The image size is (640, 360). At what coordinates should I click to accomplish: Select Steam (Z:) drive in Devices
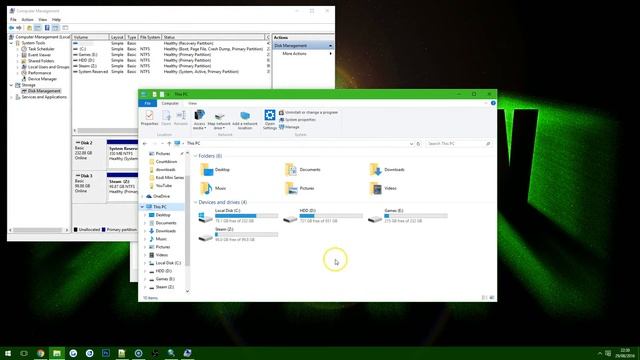point(238,234)
